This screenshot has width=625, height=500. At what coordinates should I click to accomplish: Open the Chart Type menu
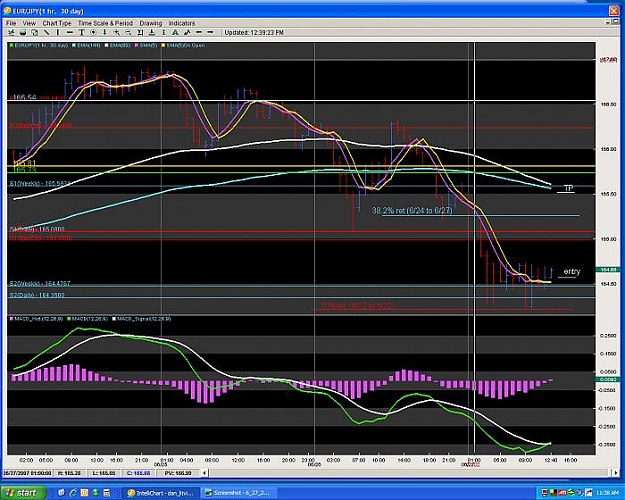[x=57, y=23]
